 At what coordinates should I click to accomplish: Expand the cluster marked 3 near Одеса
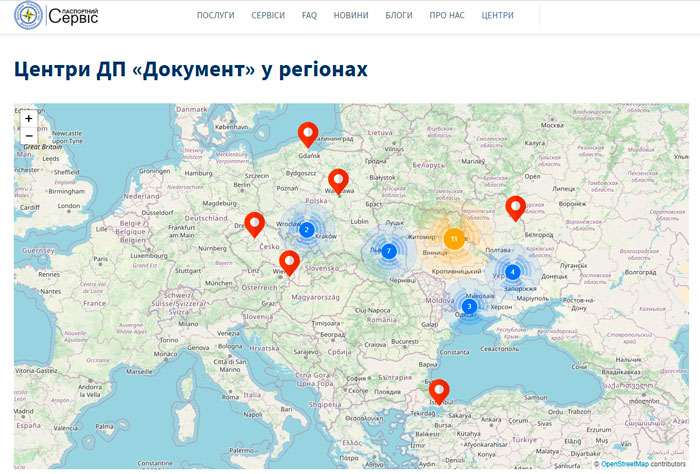(x=469, y=306)
